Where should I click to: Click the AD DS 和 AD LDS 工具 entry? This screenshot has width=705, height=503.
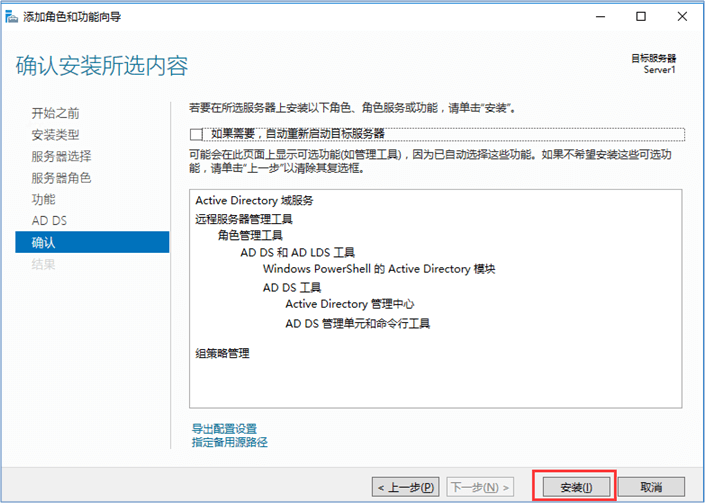click(x=298, y=252)
